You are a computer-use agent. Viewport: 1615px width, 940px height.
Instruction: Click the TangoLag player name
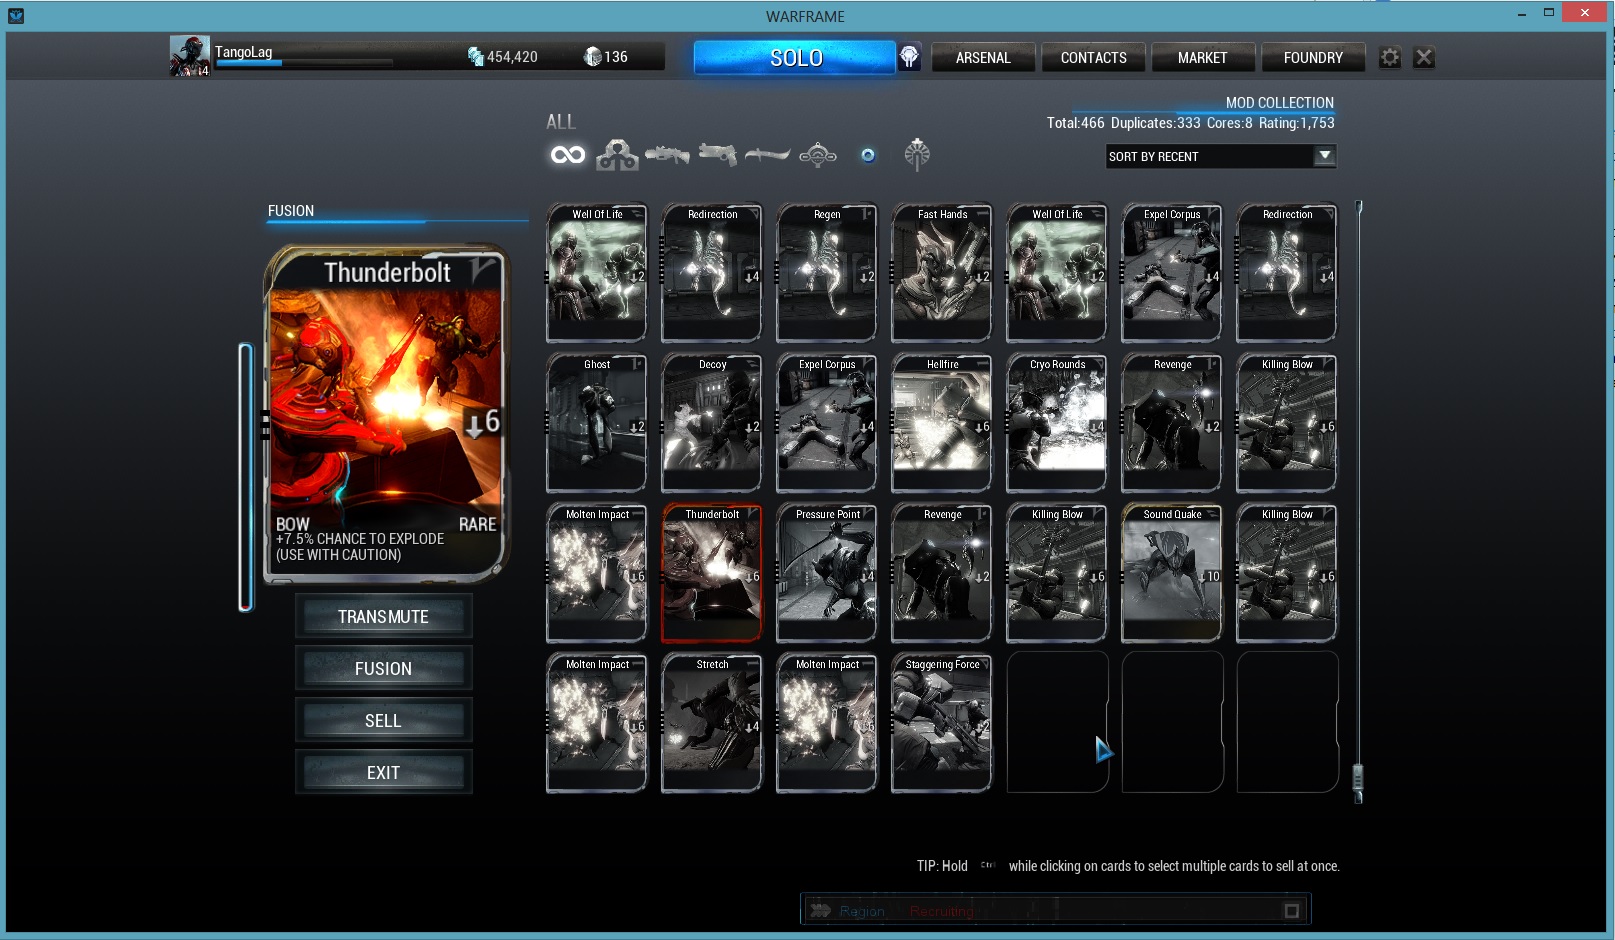point(243,52)
